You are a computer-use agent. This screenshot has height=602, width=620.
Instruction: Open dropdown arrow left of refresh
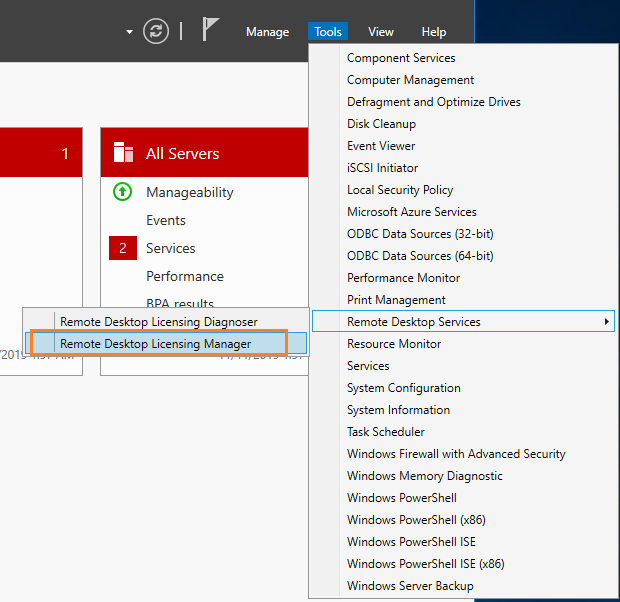(x=129, y=32)
